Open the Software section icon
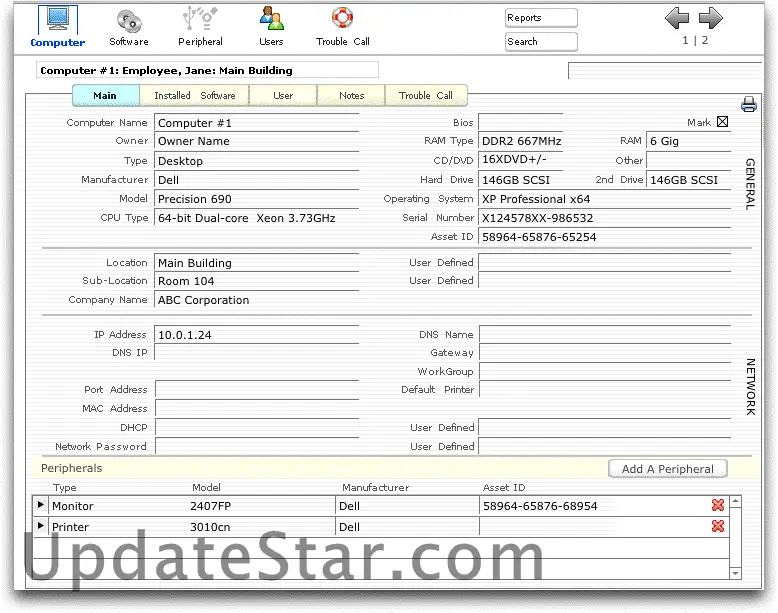Viewport: 778px width, 613px height. click(129, 21)
